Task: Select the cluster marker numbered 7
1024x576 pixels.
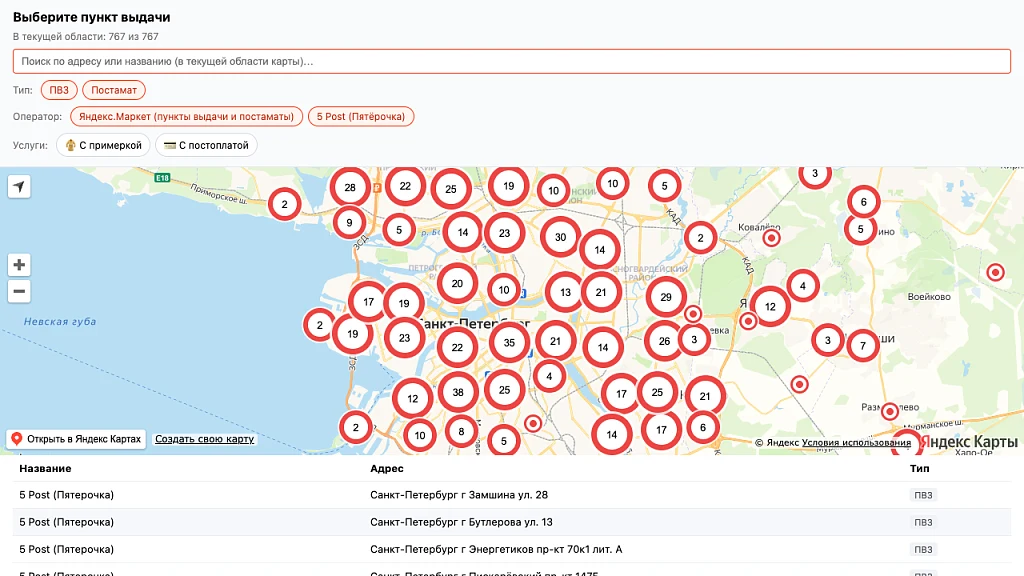Action: tap(863, 345)
